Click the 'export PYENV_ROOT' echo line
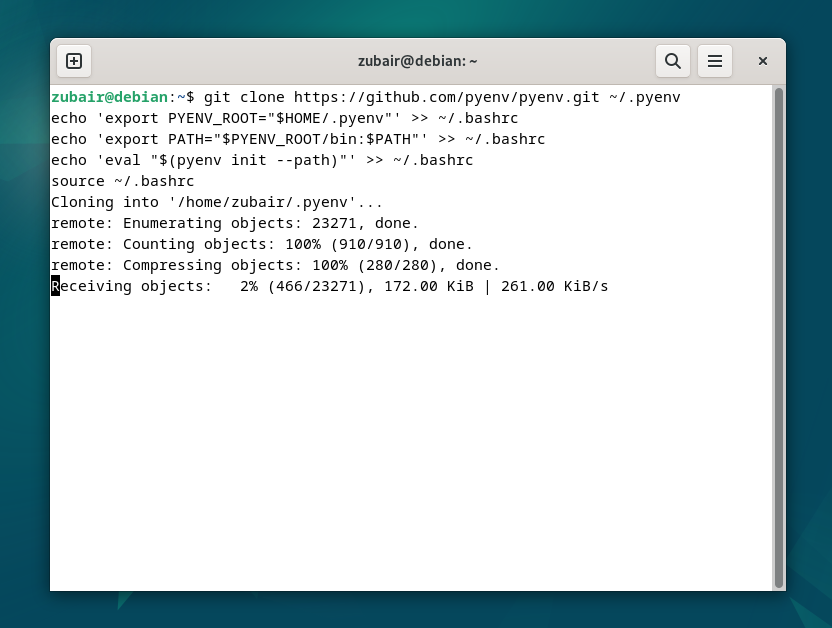 284,118
